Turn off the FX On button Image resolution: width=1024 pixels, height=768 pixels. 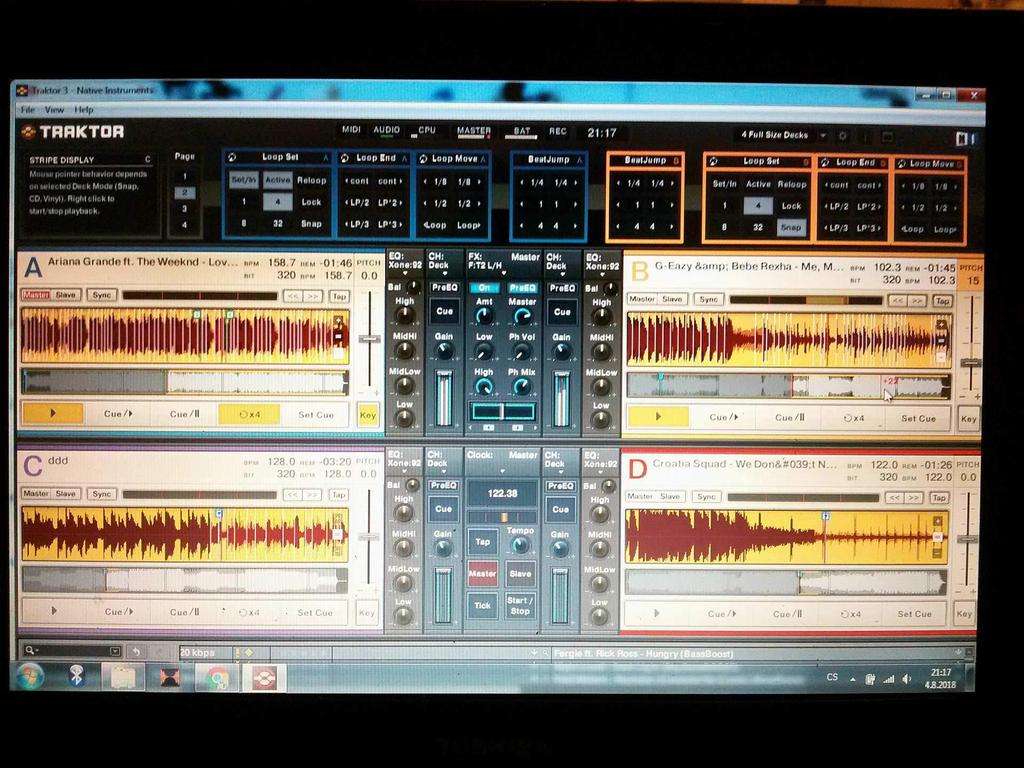click(484, 288)
